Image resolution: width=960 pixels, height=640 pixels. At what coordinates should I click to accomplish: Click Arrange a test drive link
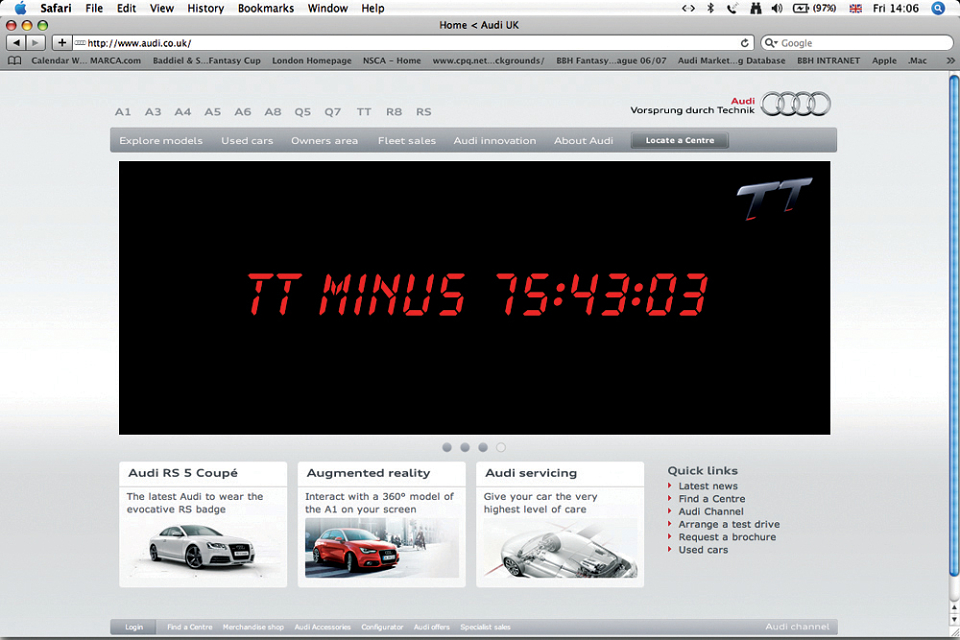[729, 524]
